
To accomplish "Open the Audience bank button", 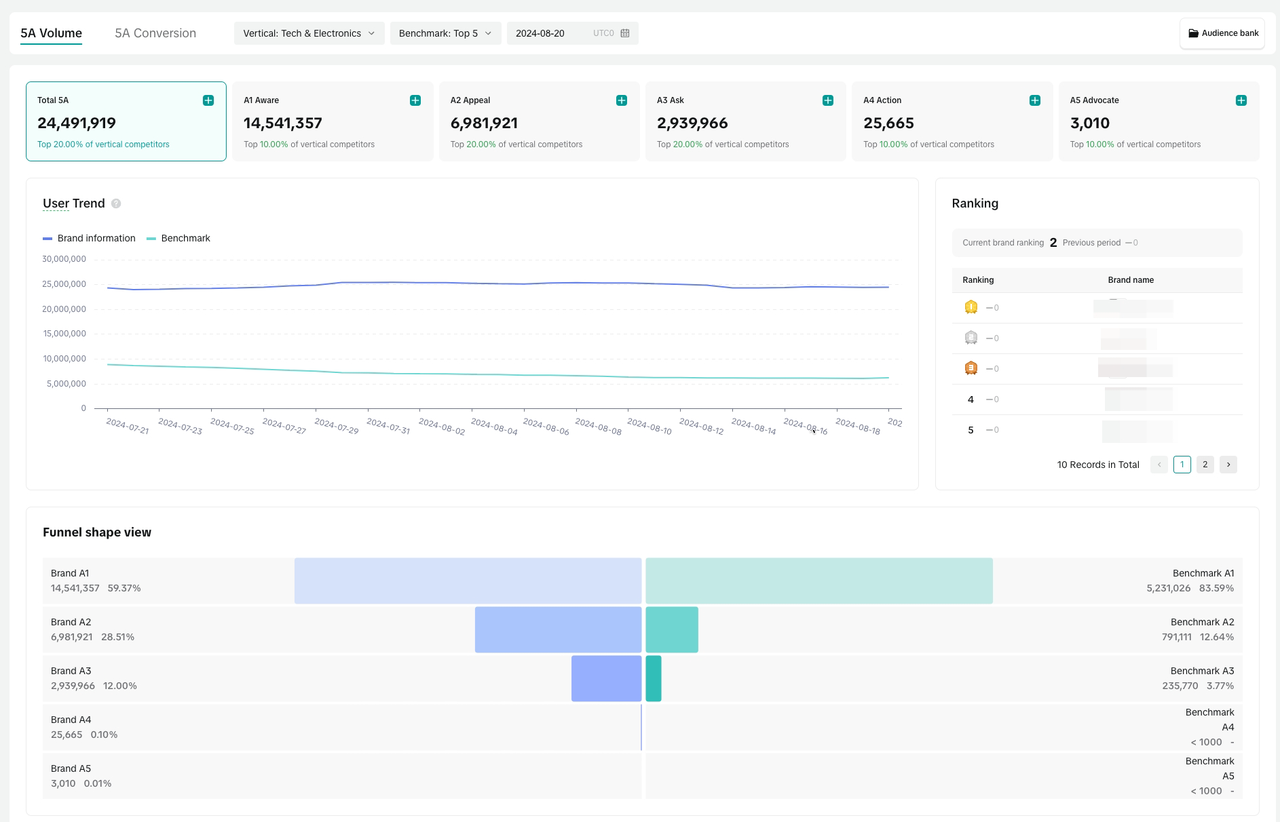I will 1222,33.
